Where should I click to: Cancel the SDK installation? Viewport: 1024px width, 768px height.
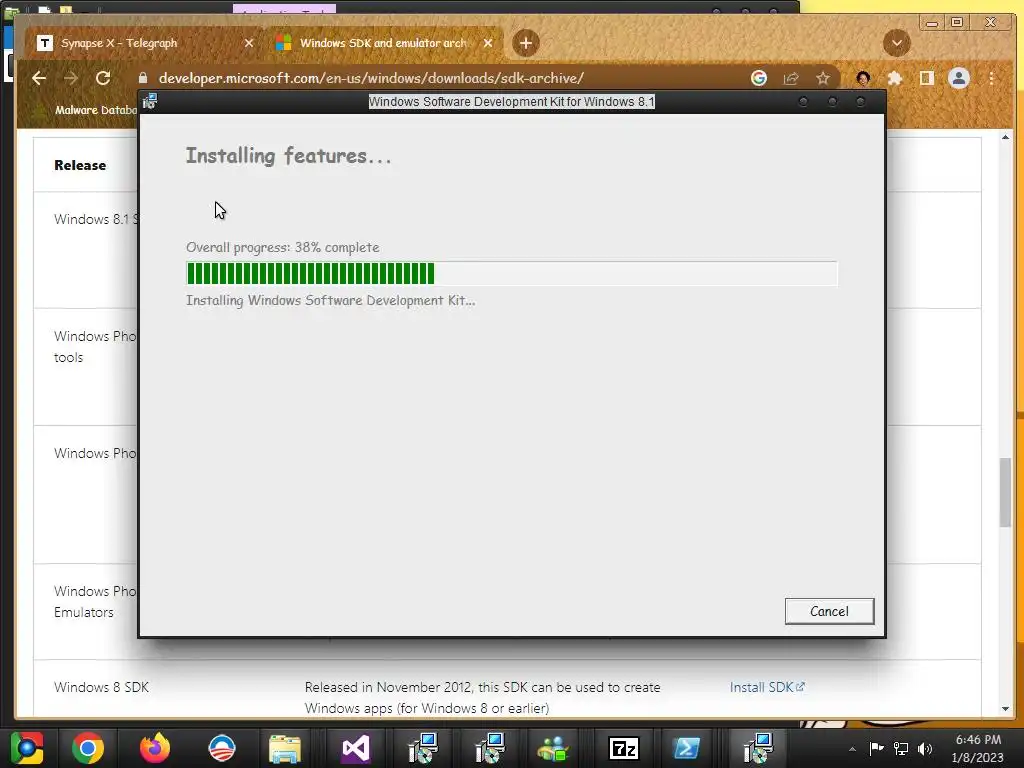click(x=829, y=611)
